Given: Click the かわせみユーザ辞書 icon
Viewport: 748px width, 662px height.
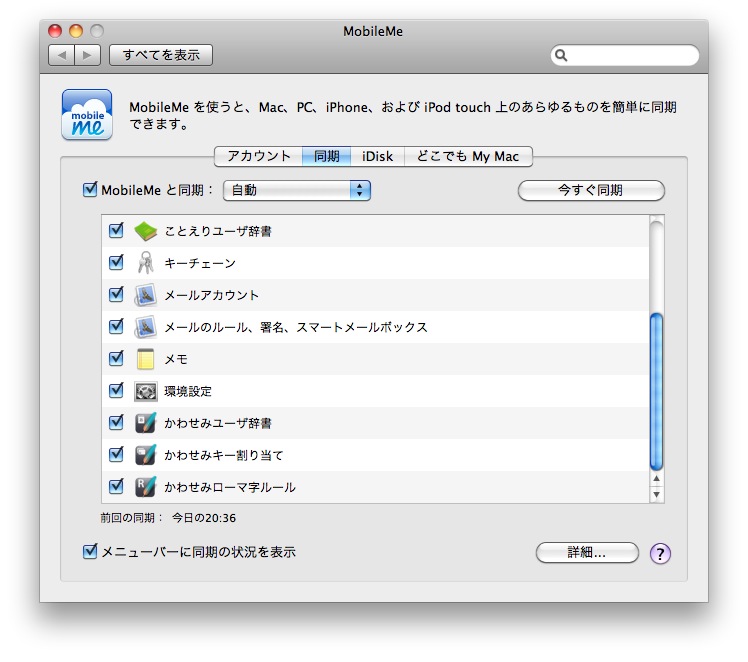Looking at the screenshot, I should tap(146, 423).
